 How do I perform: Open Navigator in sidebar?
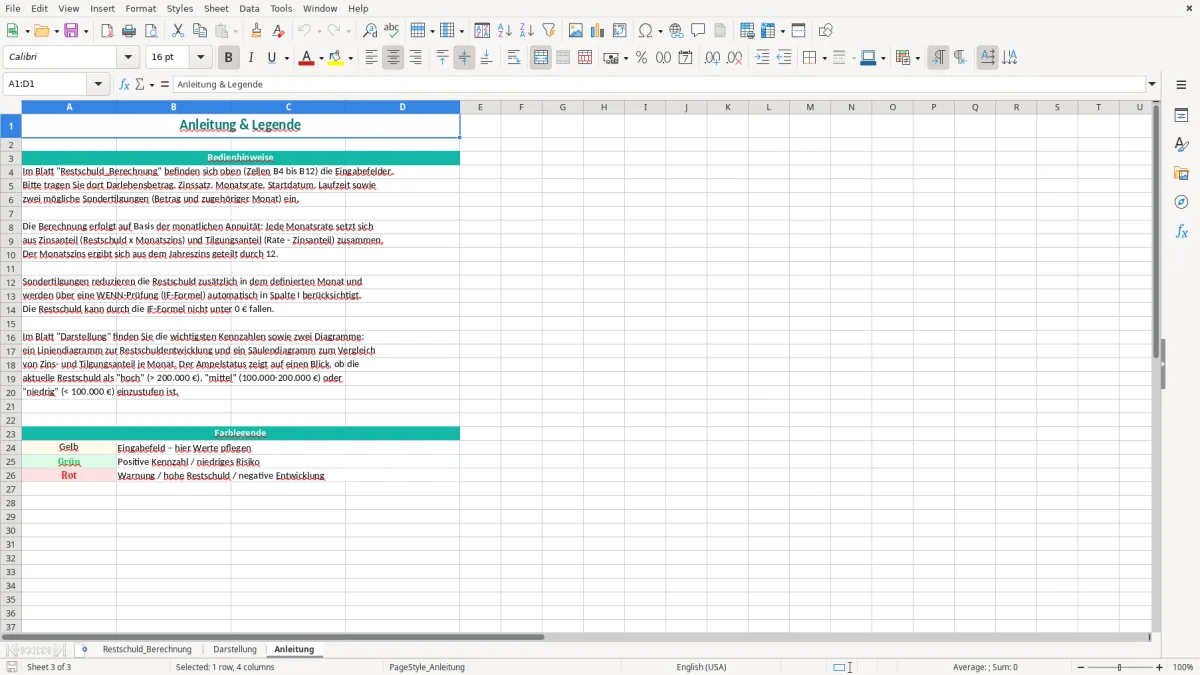click(x=1181, y=202)
